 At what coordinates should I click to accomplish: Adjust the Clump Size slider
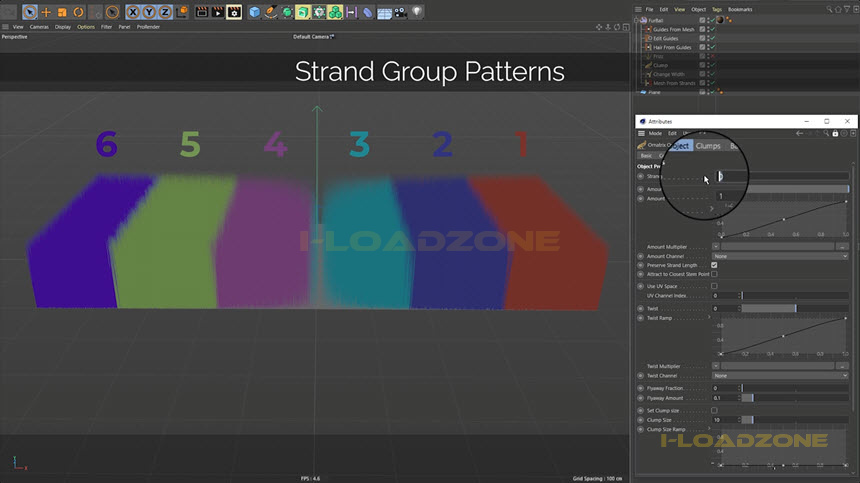[795, 420]
